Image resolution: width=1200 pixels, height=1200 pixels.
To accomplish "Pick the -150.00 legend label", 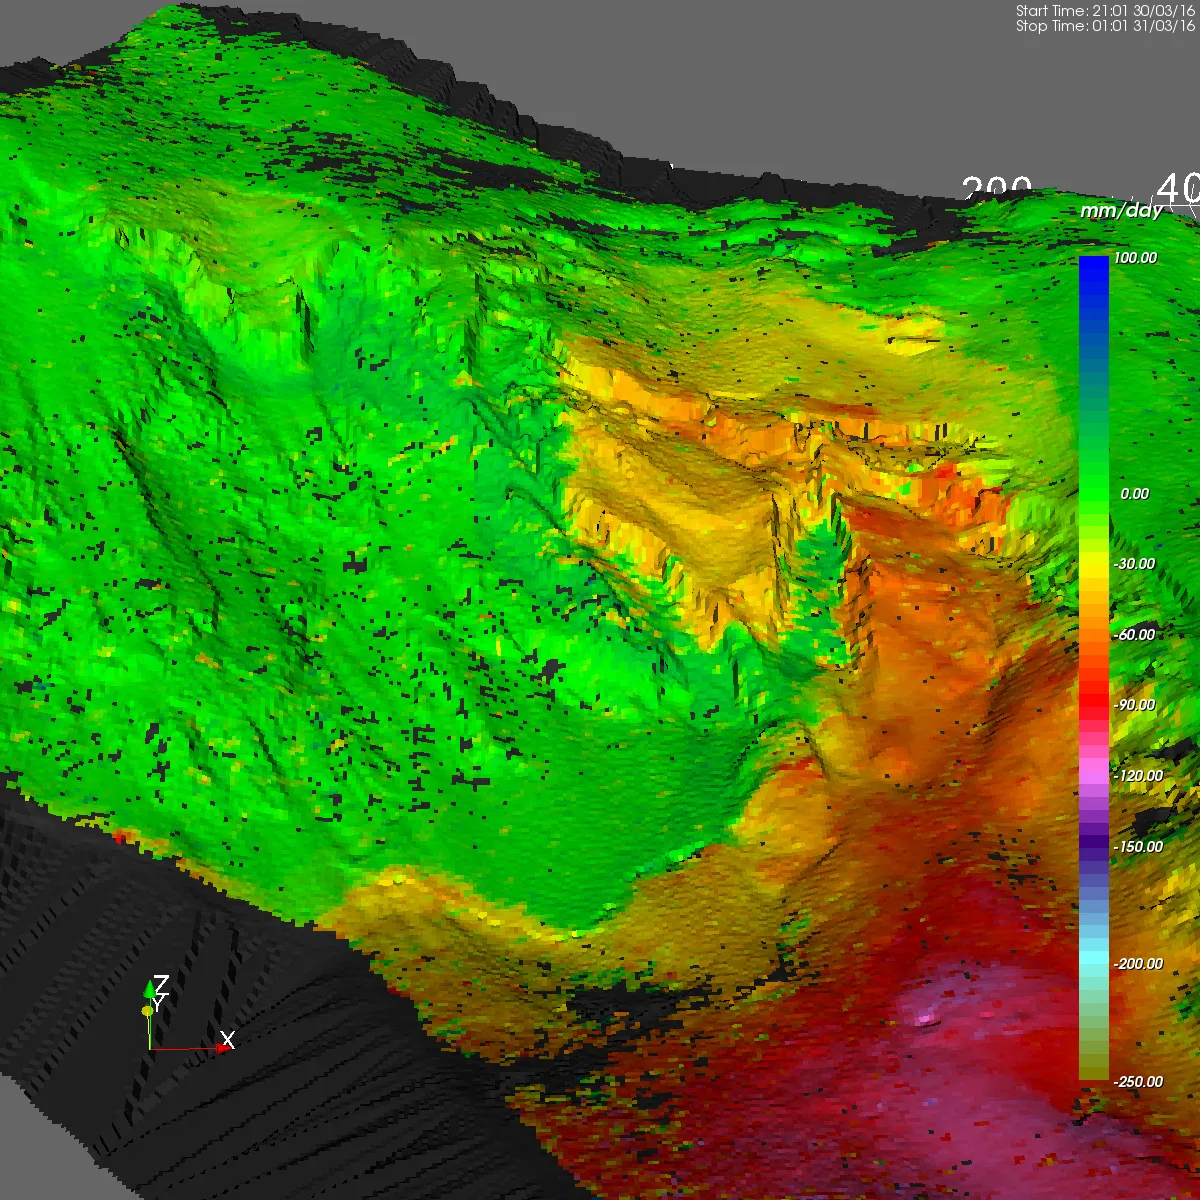I will [x=1138, y=847].
